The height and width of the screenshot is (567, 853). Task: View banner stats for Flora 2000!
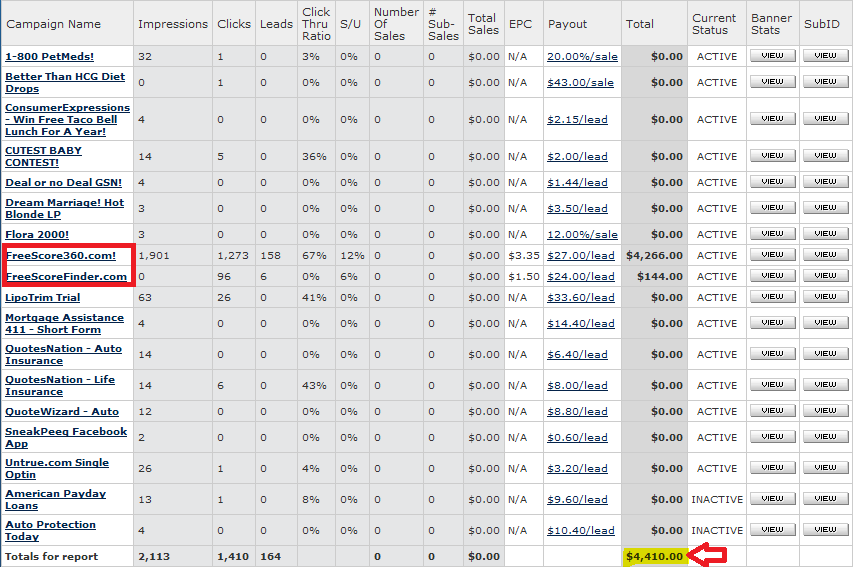pos(772,234)
